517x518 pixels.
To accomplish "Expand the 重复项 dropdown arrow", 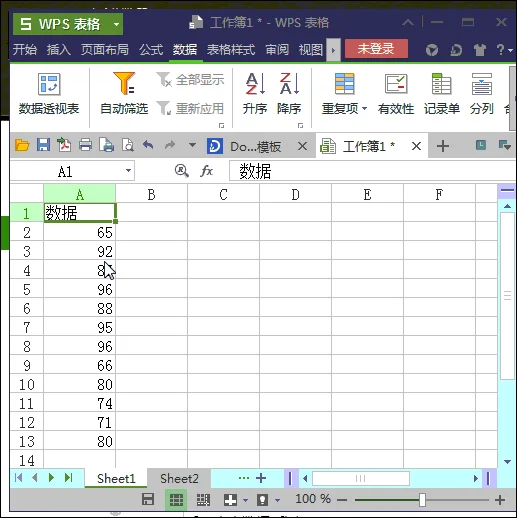I will (364, 108).
